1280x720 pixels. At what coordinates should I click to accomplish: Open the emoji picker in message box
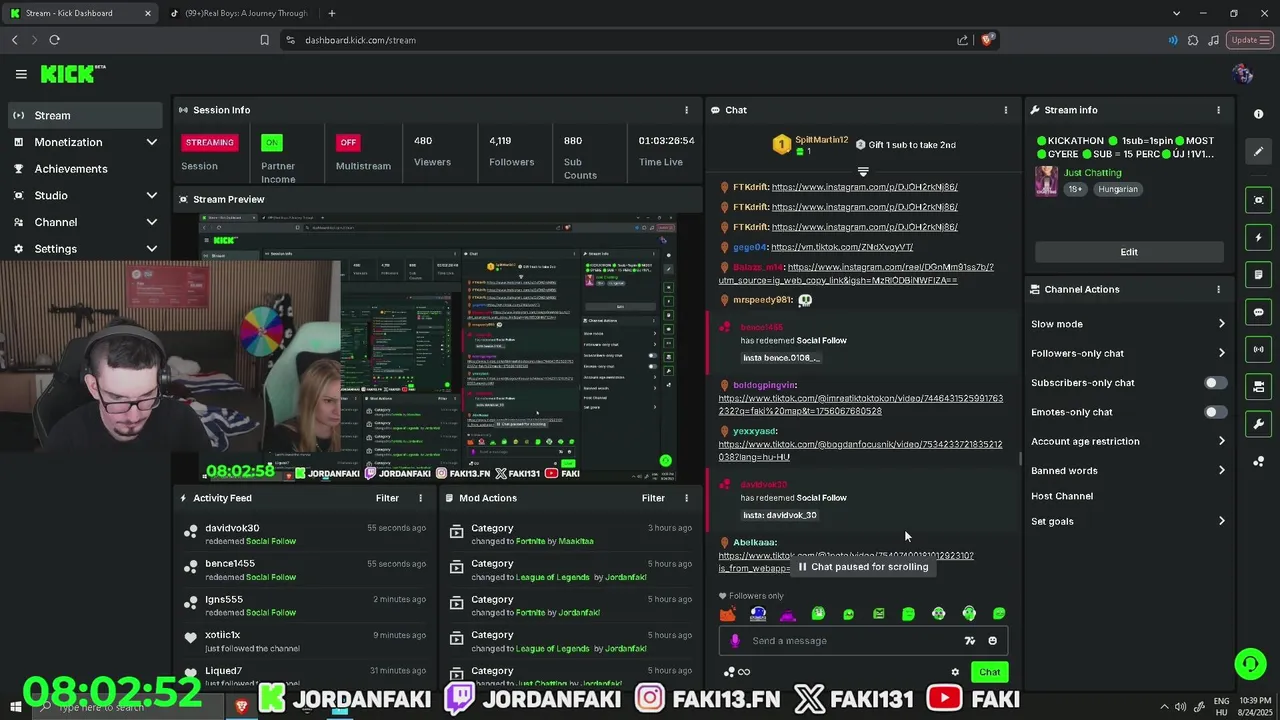click(x=992, y=641)
